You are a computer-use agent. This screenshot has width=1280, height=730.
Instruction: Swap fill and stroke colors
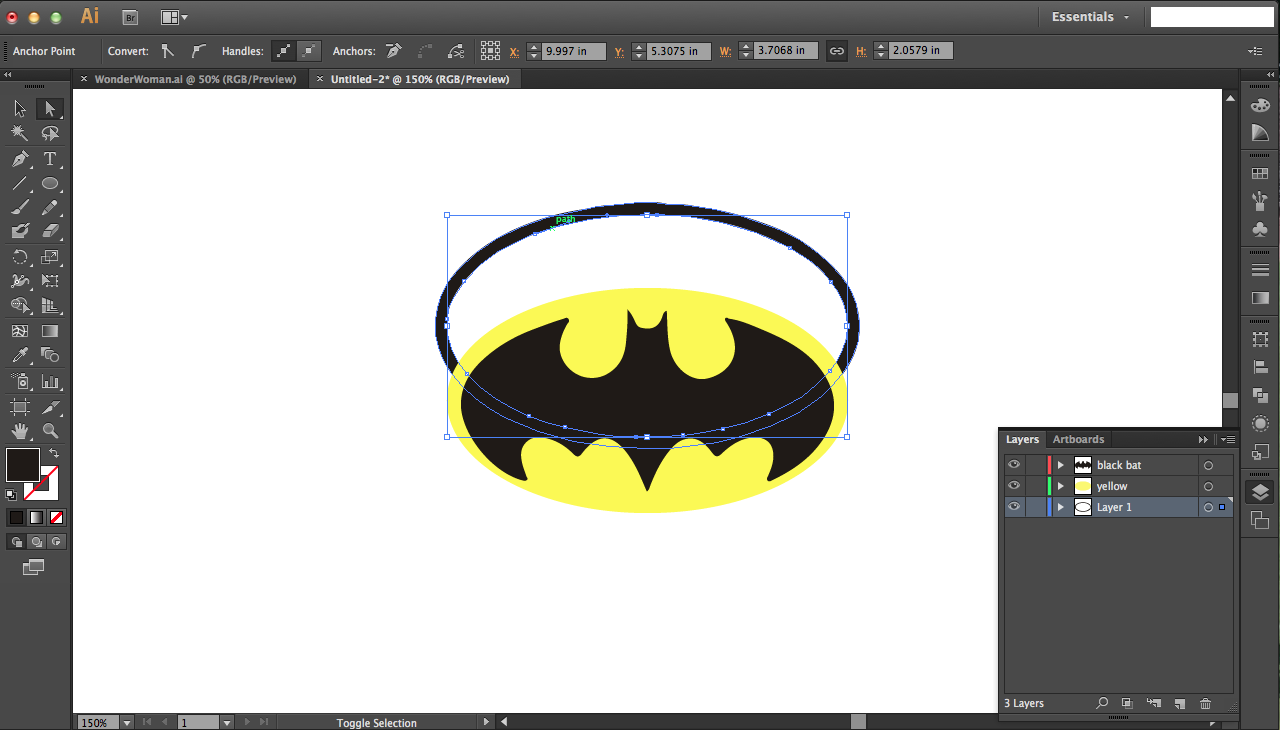click(54, 453)
